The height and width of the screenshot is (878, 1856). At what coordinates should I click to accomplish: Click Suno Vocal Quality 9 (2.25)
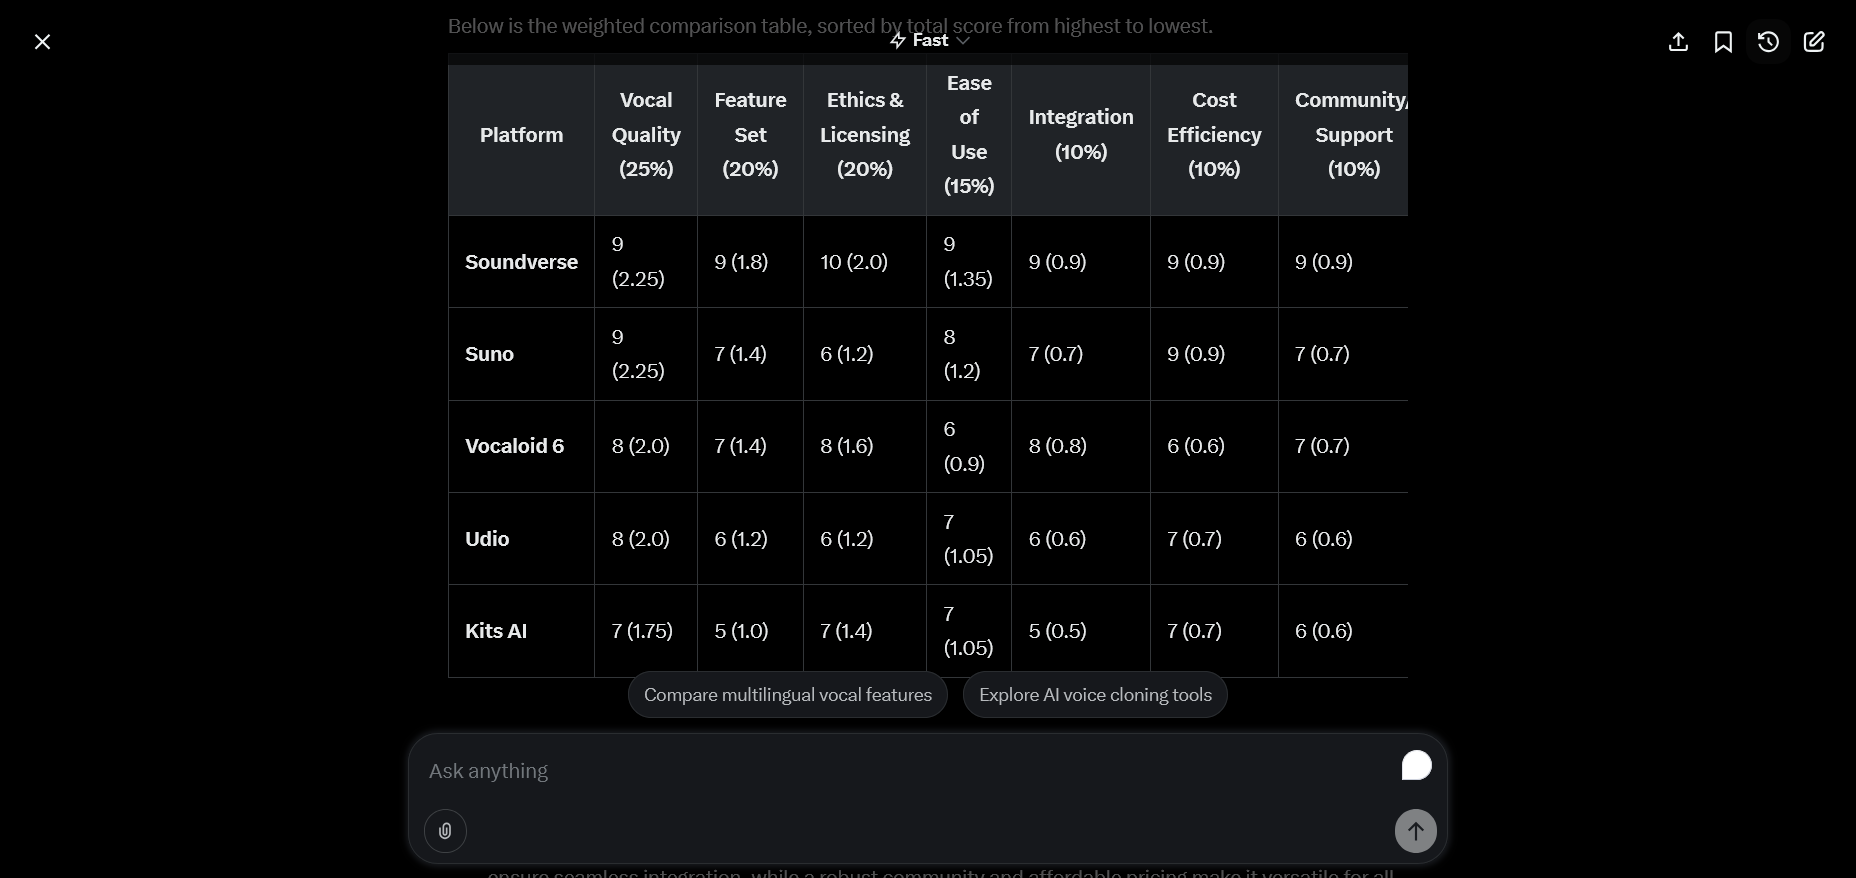pyautogui.click(x=638, y=354)
